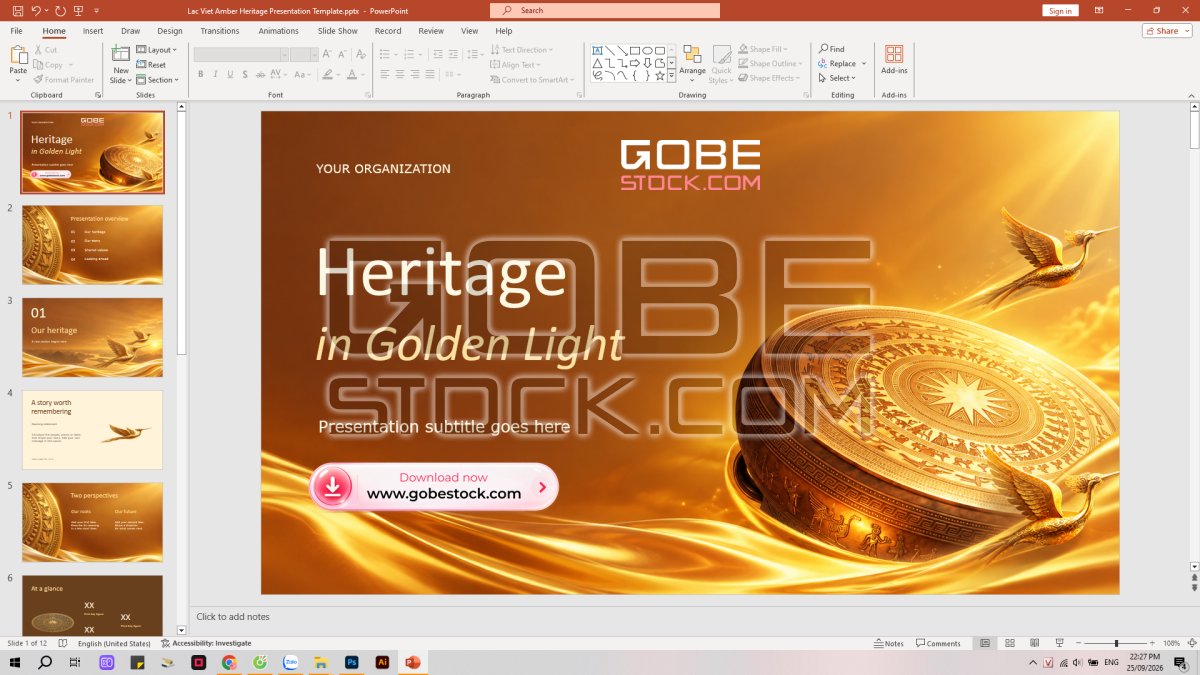Image resolution: width=1200 pixels, height=675 pixels.
Task: Switch to the Design tab
Action: click(x=170, y=31)
